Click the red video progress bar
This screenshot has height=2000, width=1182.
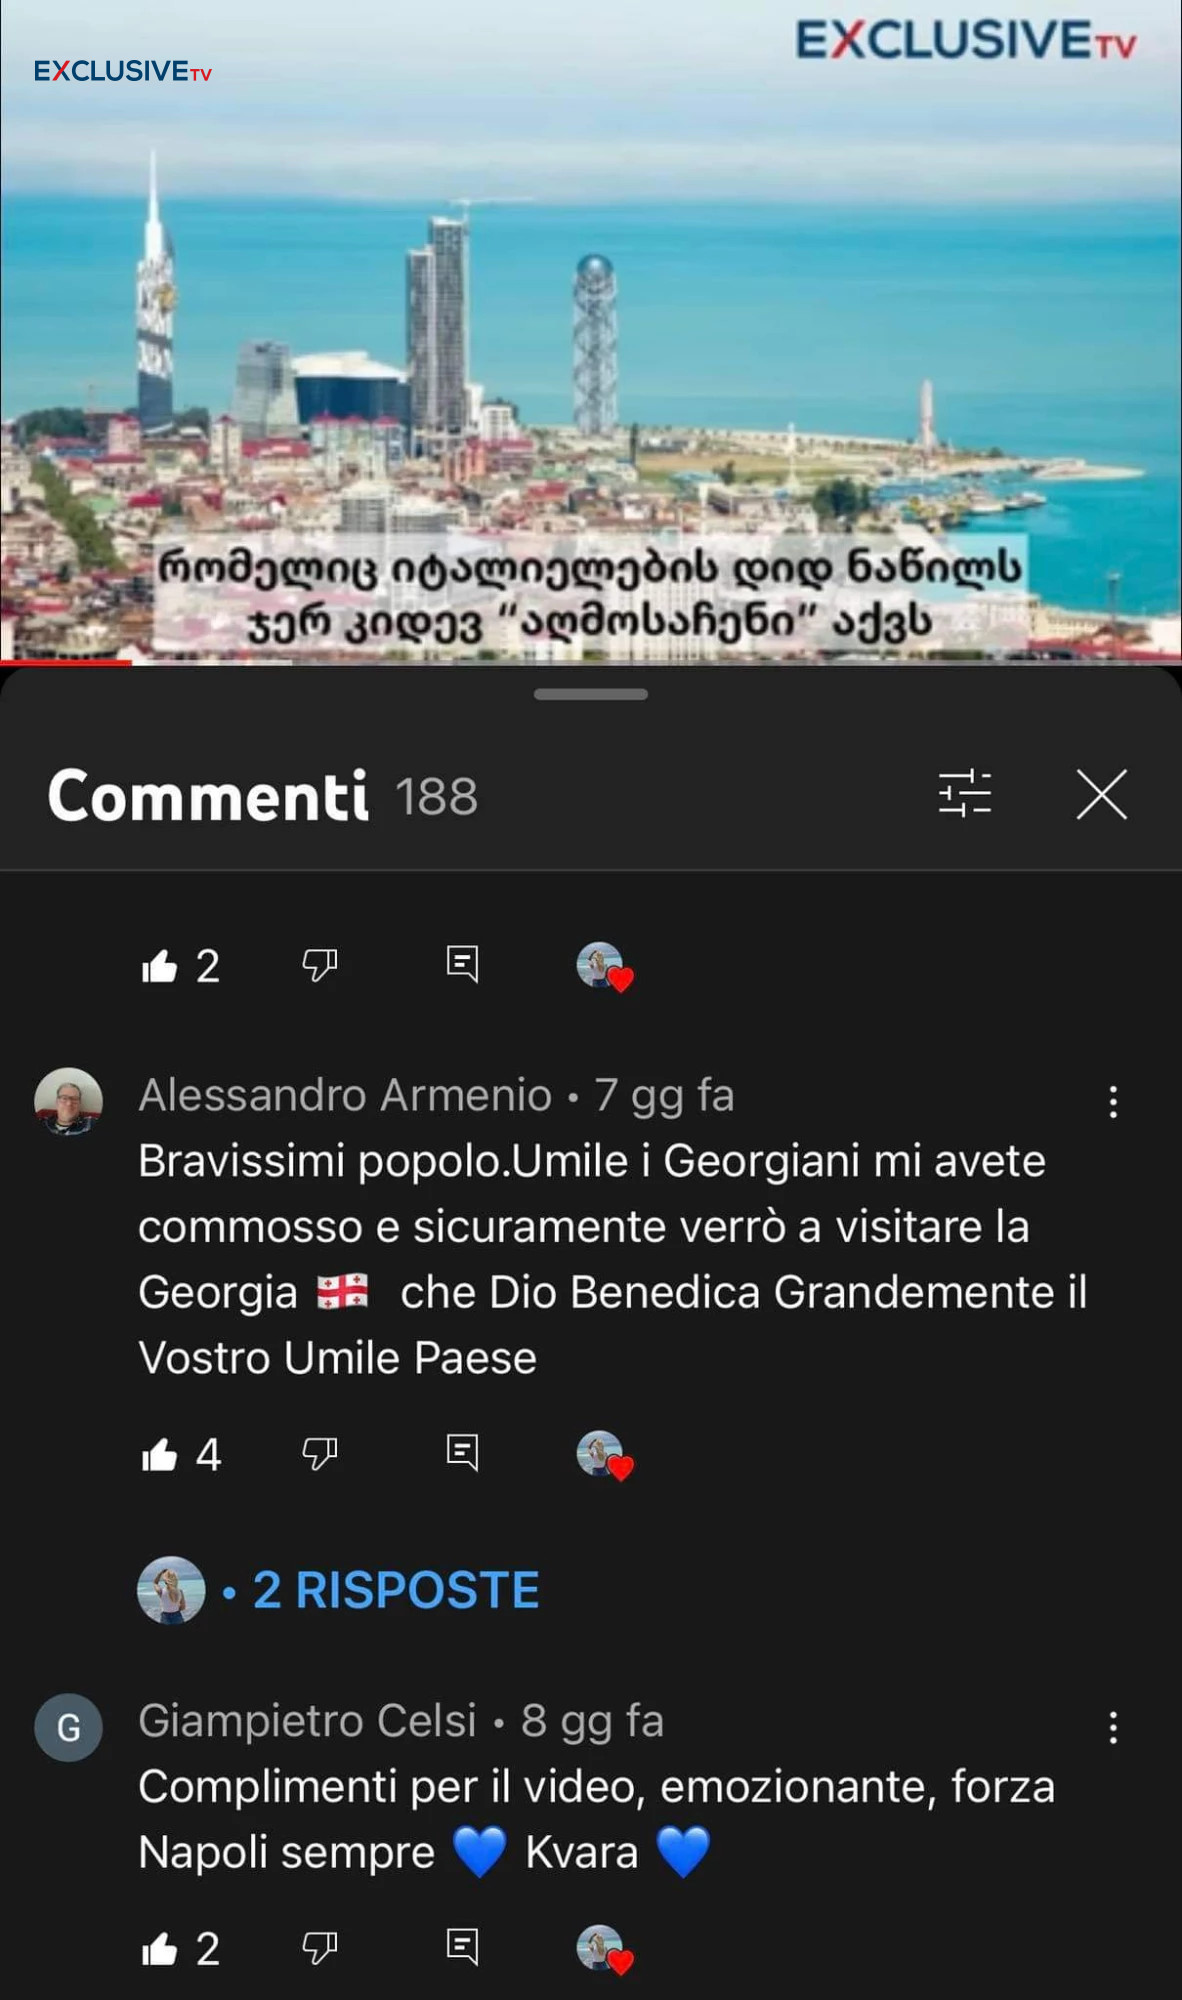(x=66, y=662)
